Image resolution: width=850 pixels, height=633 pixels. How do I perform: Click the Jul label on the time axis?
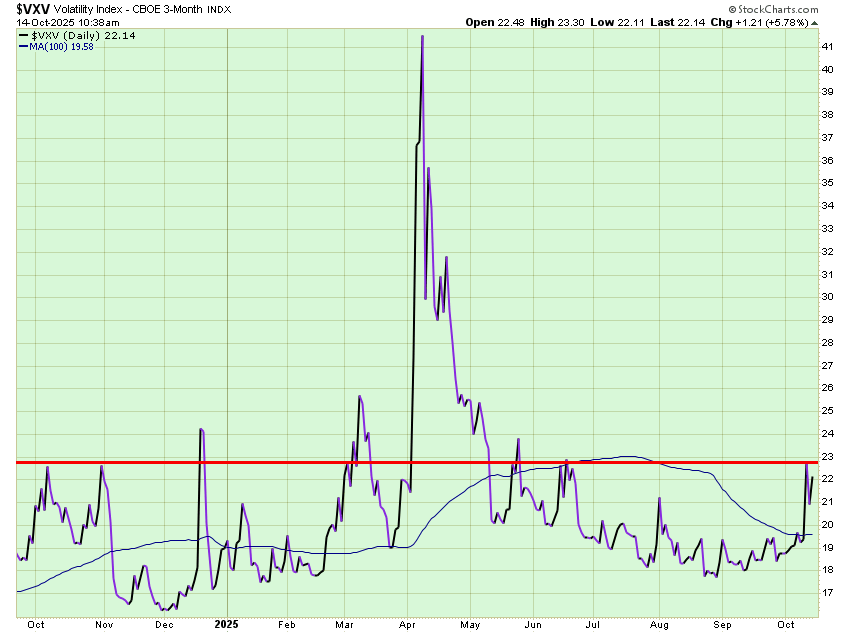tap(593, 625)
